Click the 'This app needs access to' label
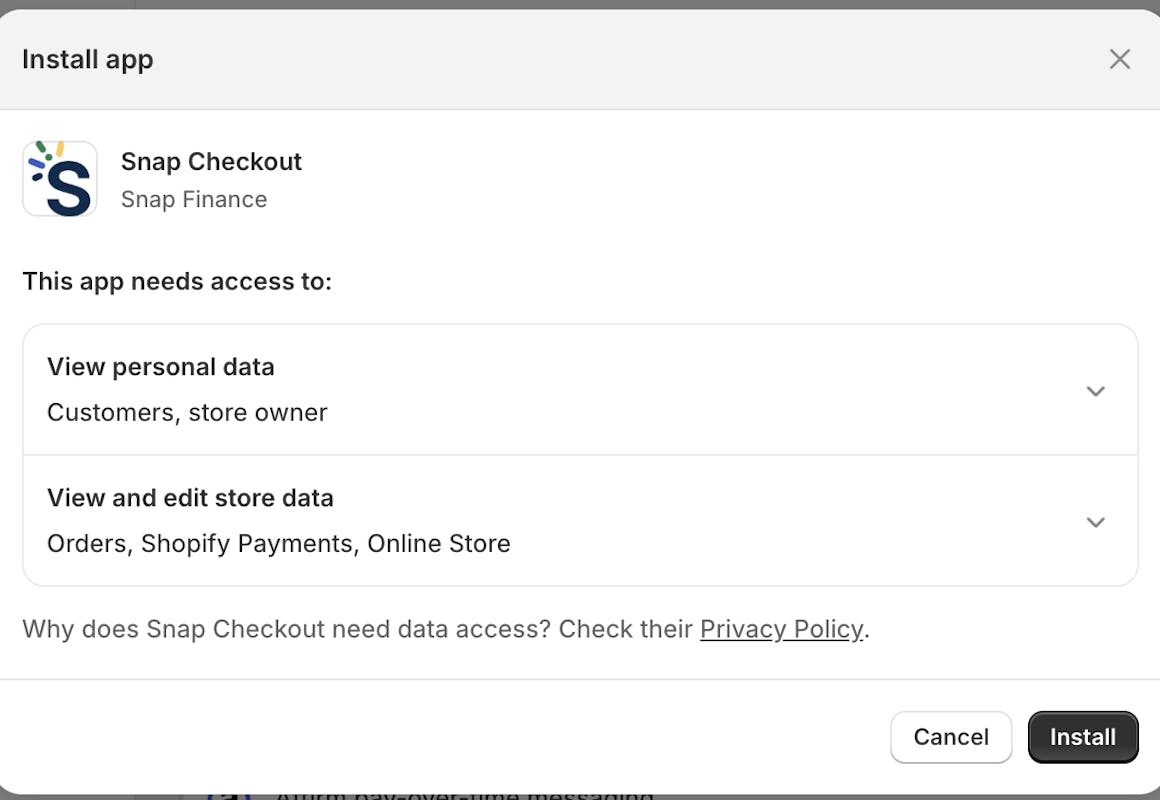Screen dimensions: 1160x800 177,281
